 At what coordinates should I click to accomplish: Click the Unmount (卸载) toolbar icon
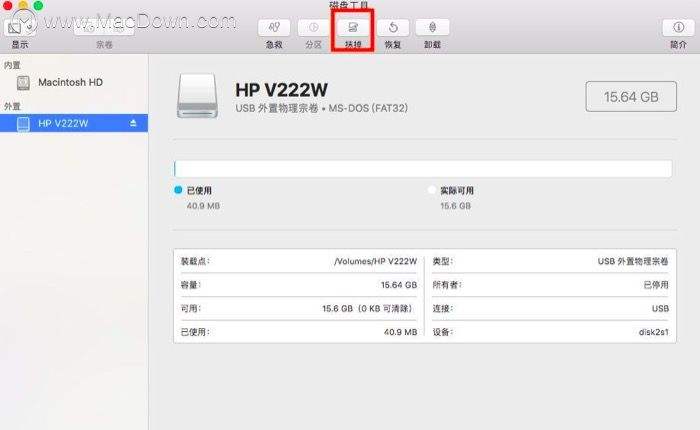pyautogui.click(x=432, y=28)
